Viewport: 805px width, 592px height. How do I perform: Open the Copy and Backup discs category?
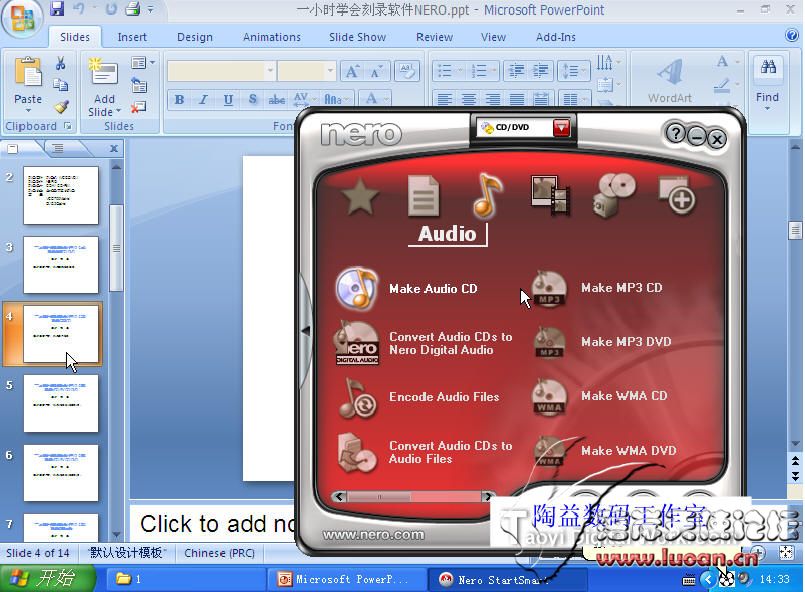click(x=614, y=196)
